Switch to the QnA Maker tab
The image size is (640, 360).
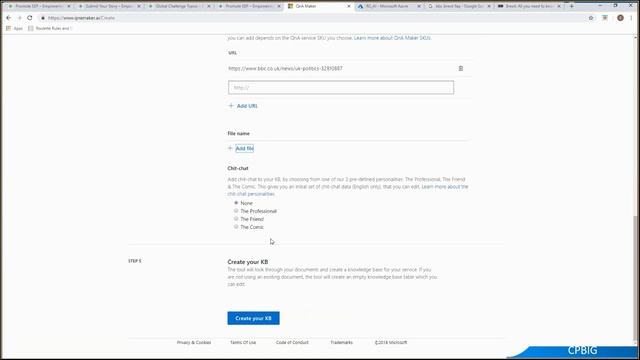(318, 7)
